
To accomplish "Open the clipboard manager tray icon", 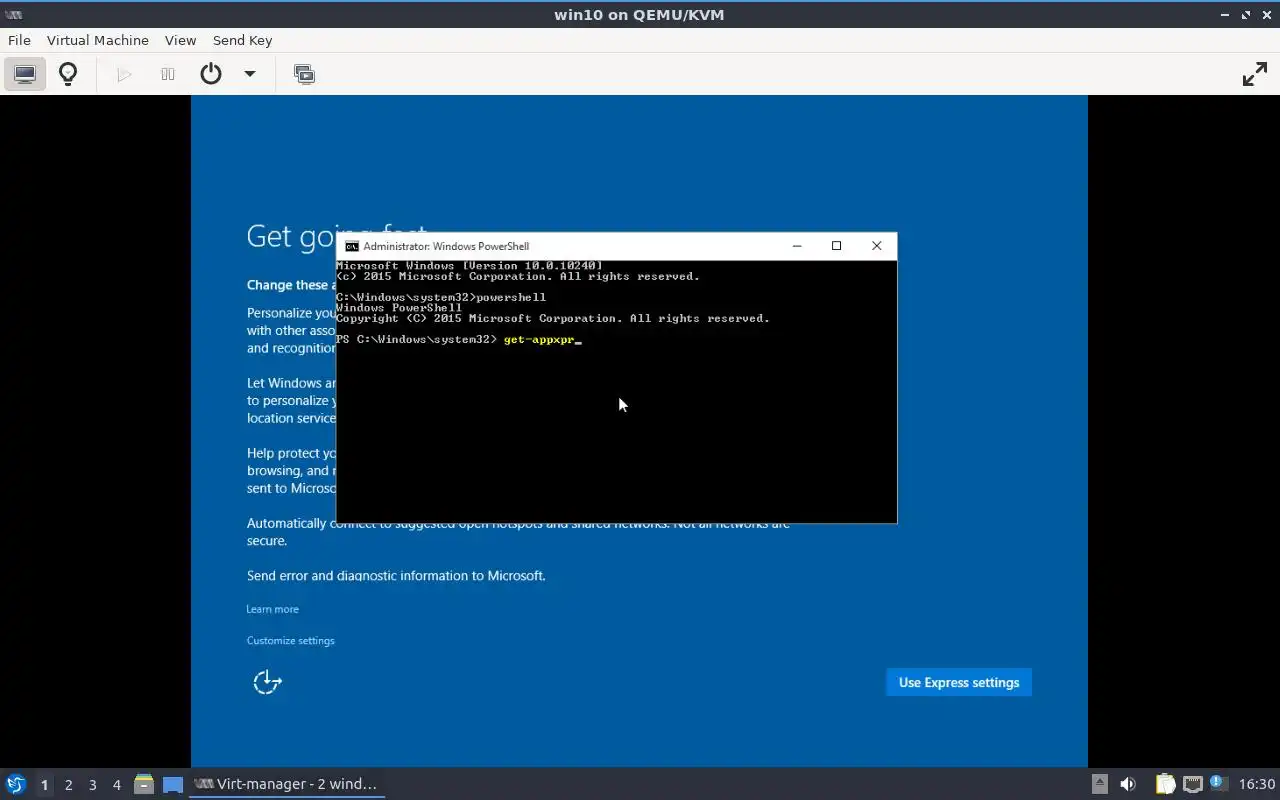I will [x=1165, y=784].
